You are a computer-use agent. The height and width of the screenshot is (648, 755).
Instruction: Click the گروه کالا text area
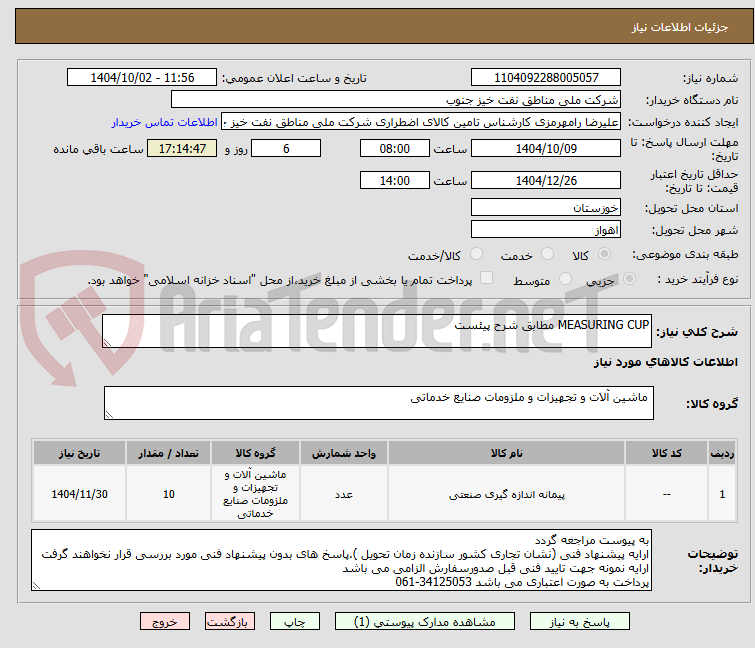pyautogui.click(x=378, y=403)
